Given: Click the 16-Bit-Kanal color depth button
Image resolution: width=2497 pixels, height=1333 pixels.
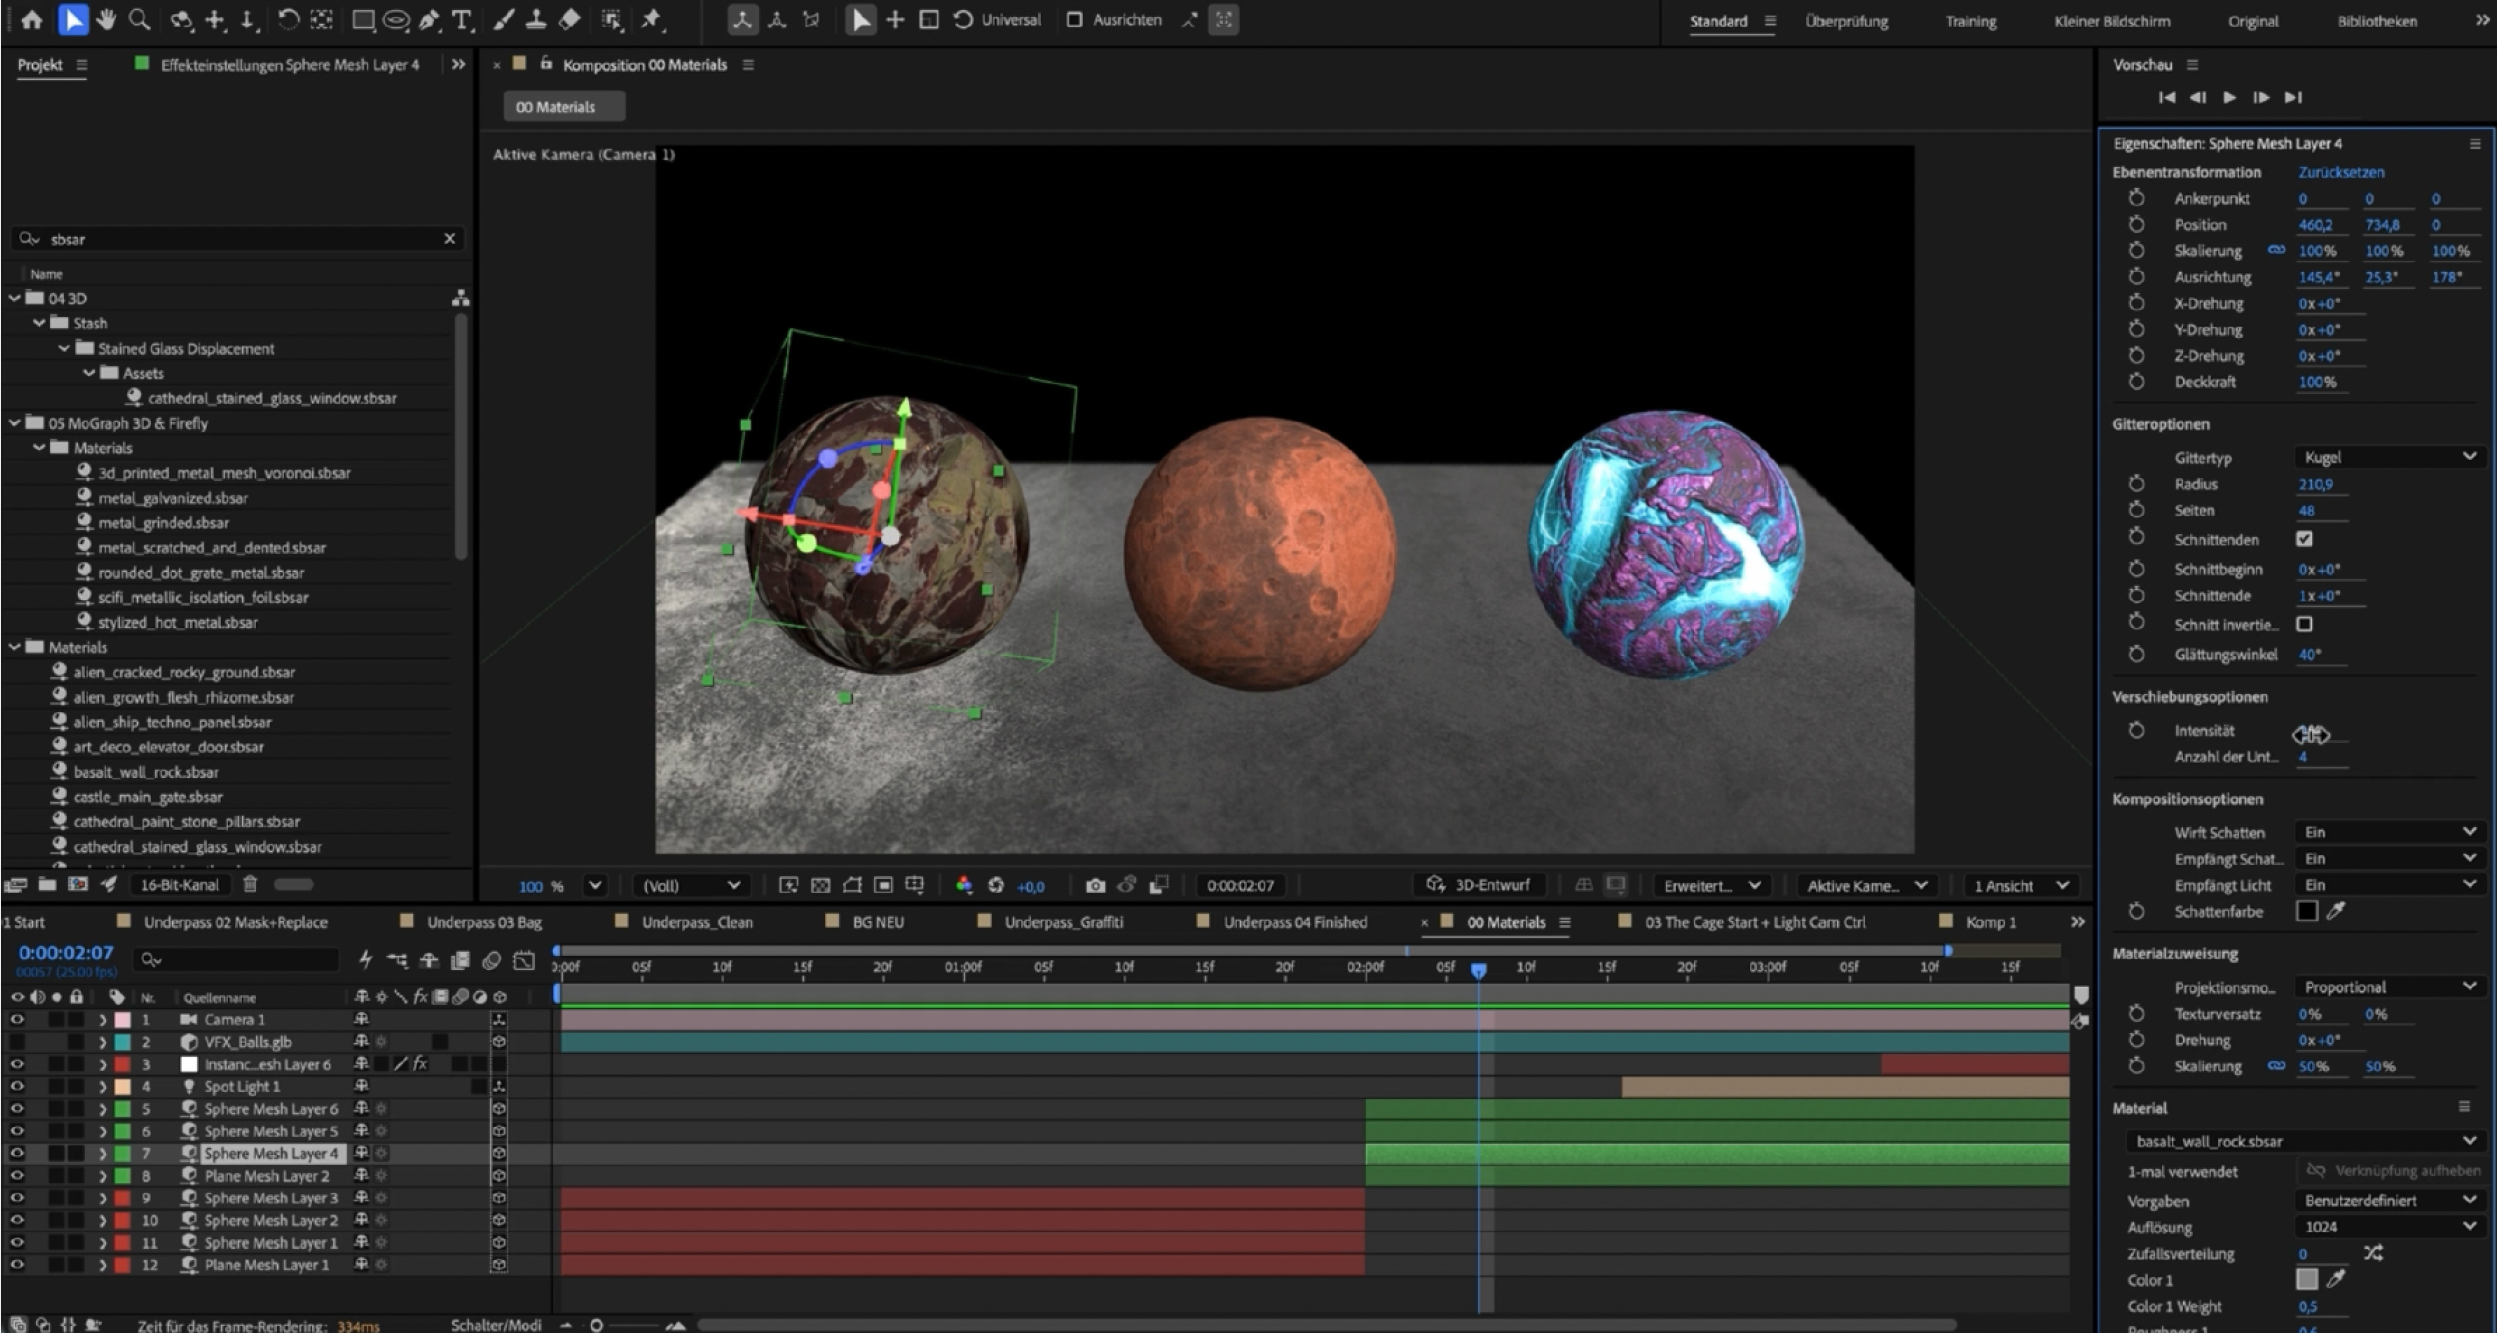Looking at the screenshot, I should [179, 884].
